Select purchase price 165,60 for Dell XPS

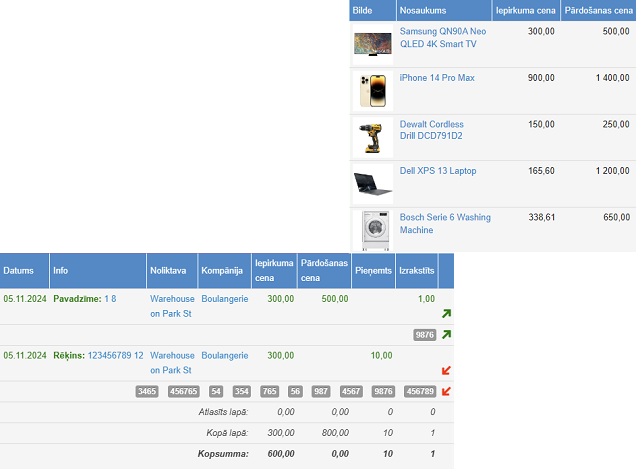click(x=541, y=171)
